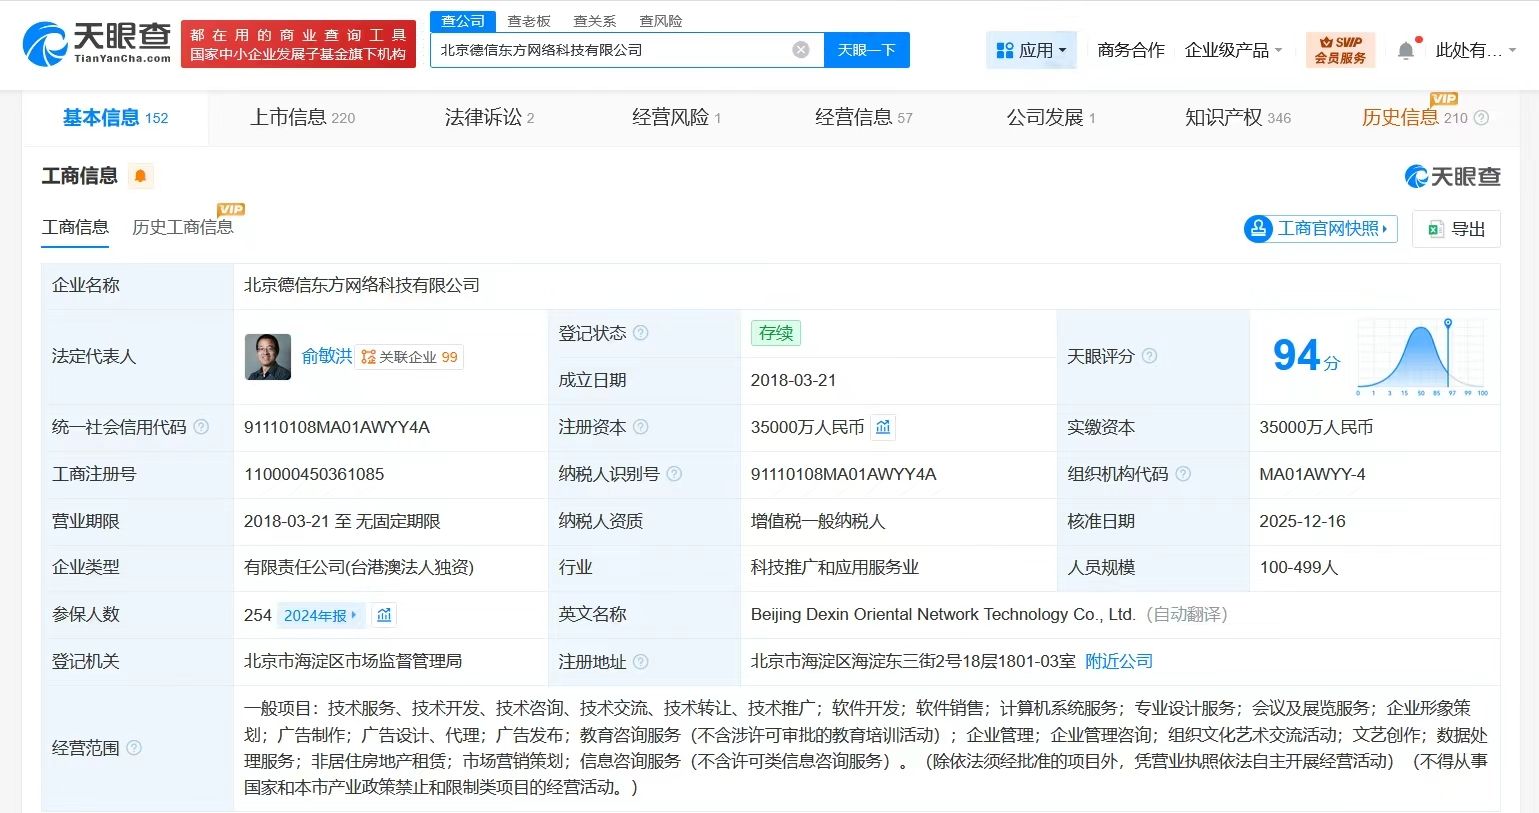
Task: Expand the 2024年报 selector
Action: 320,615
